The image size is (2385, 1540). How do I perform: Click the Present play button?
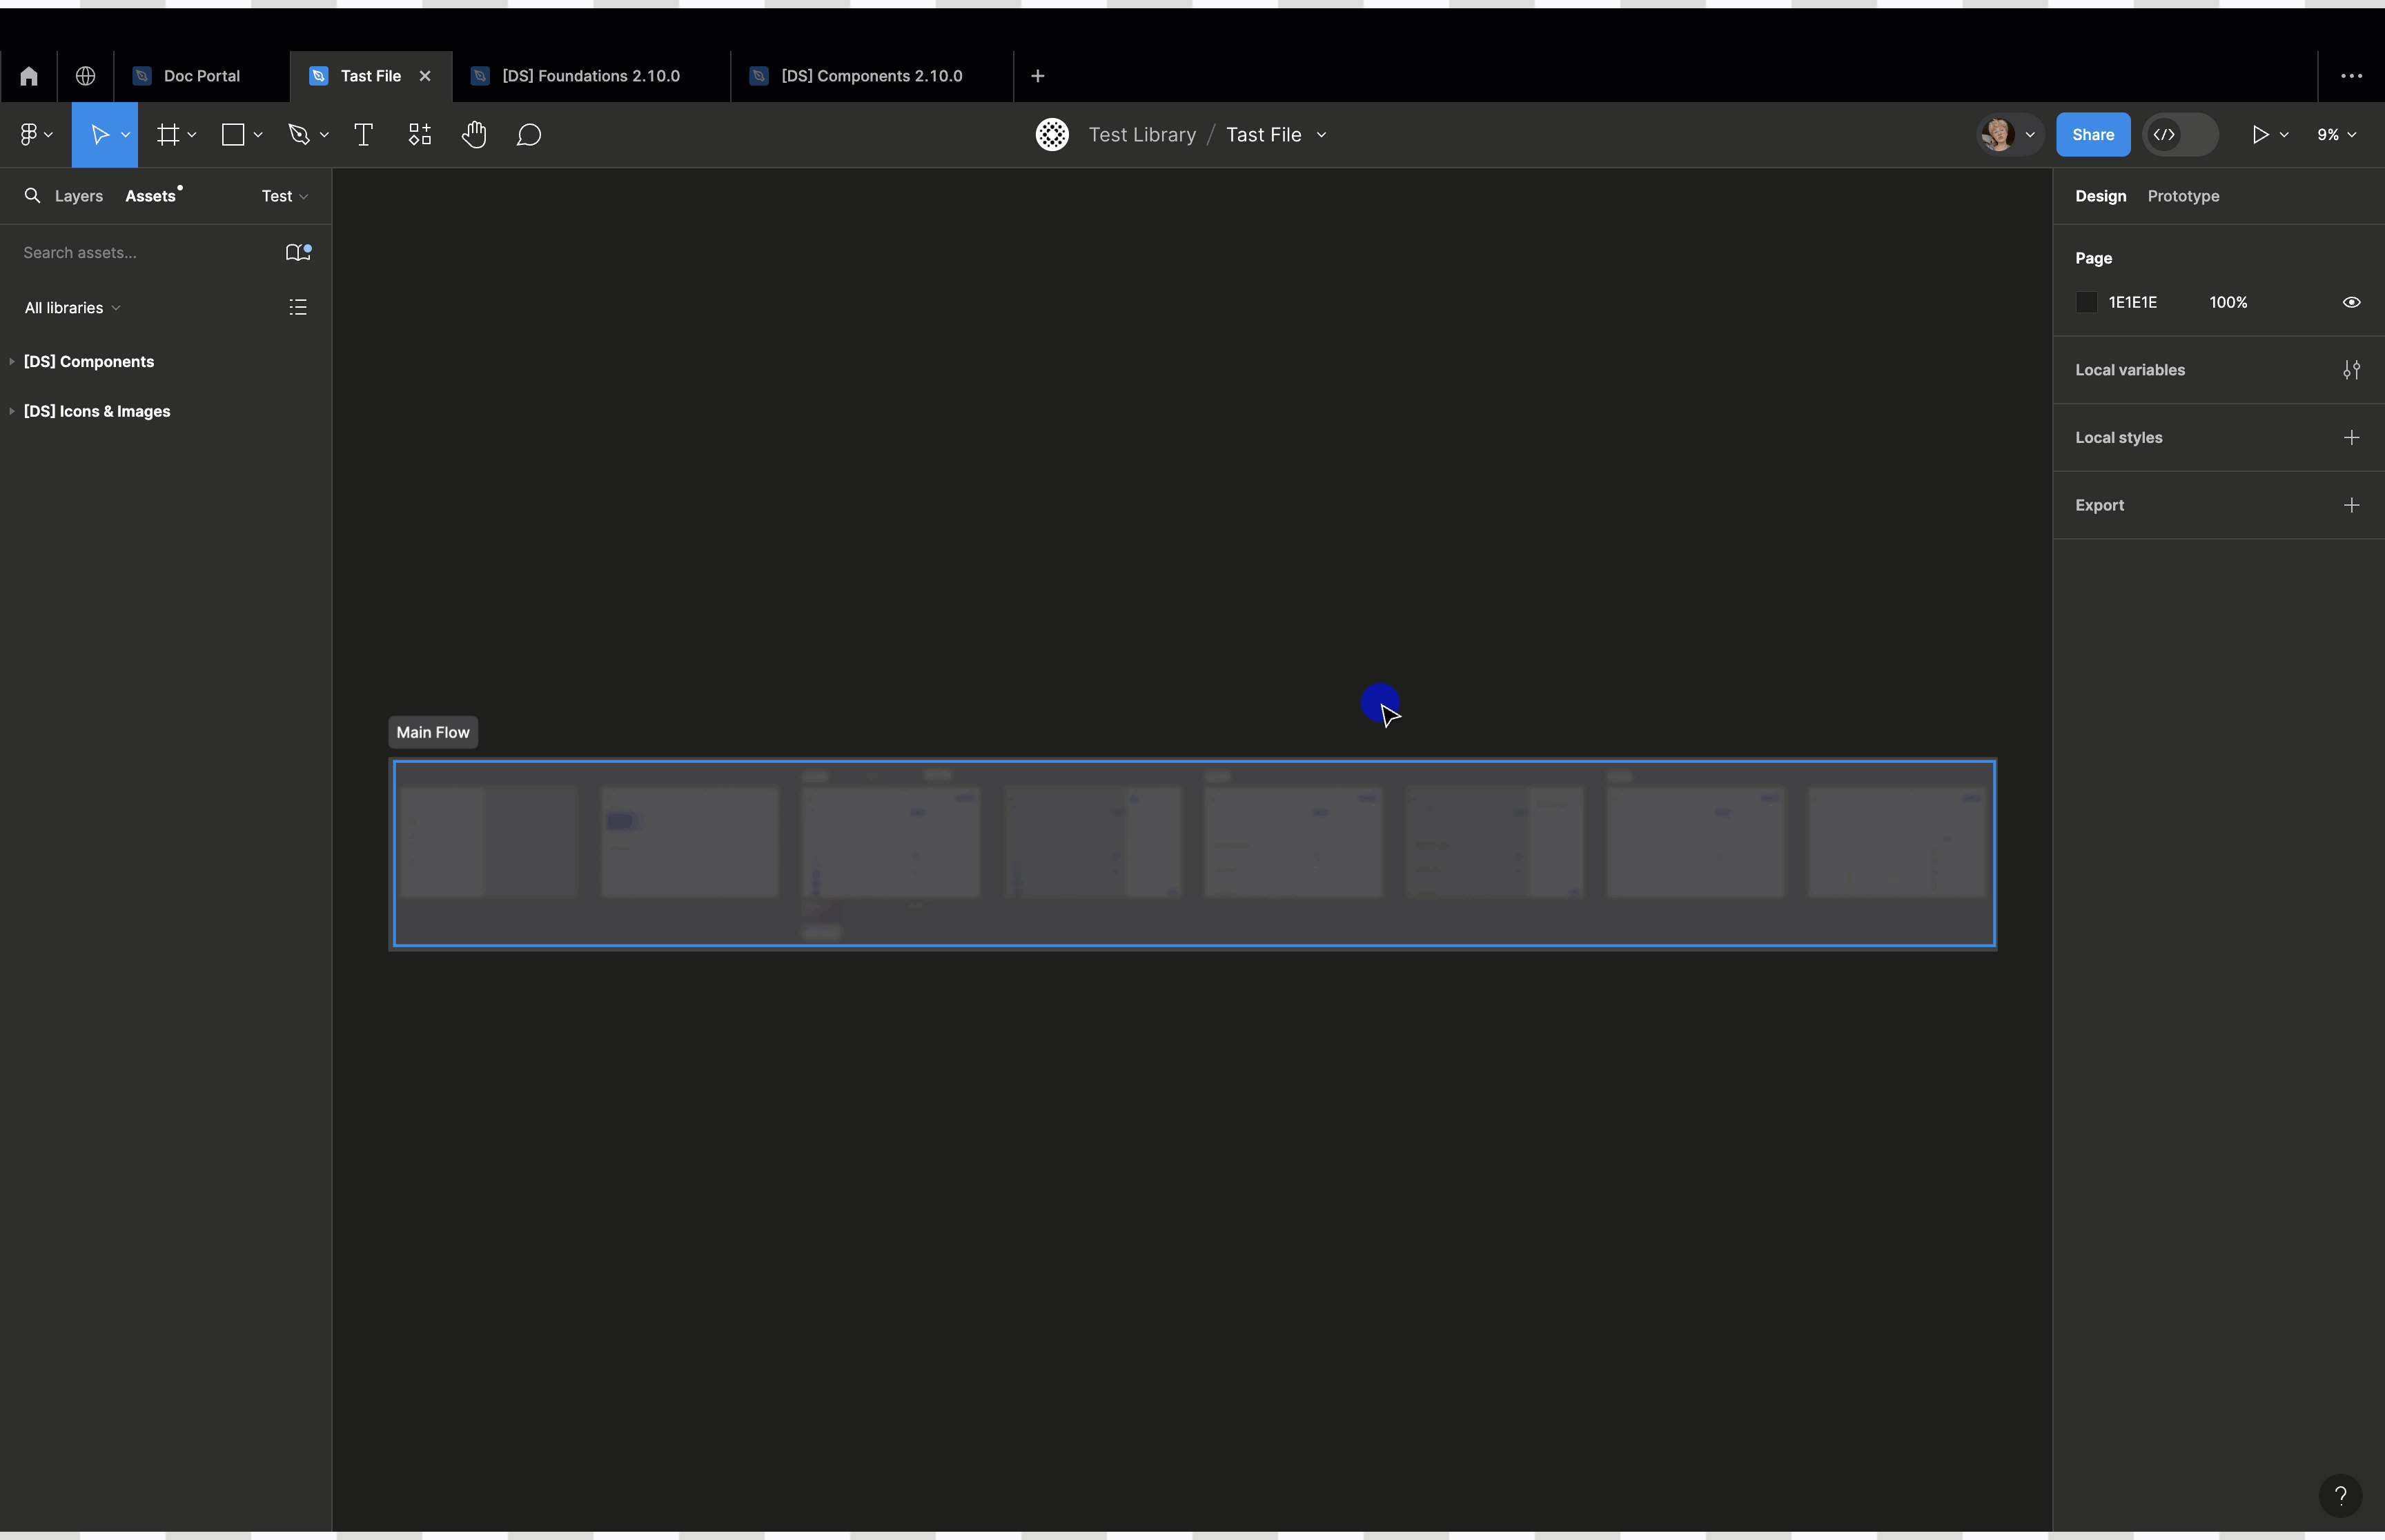pyautogui.click(x=2259, y=135)
